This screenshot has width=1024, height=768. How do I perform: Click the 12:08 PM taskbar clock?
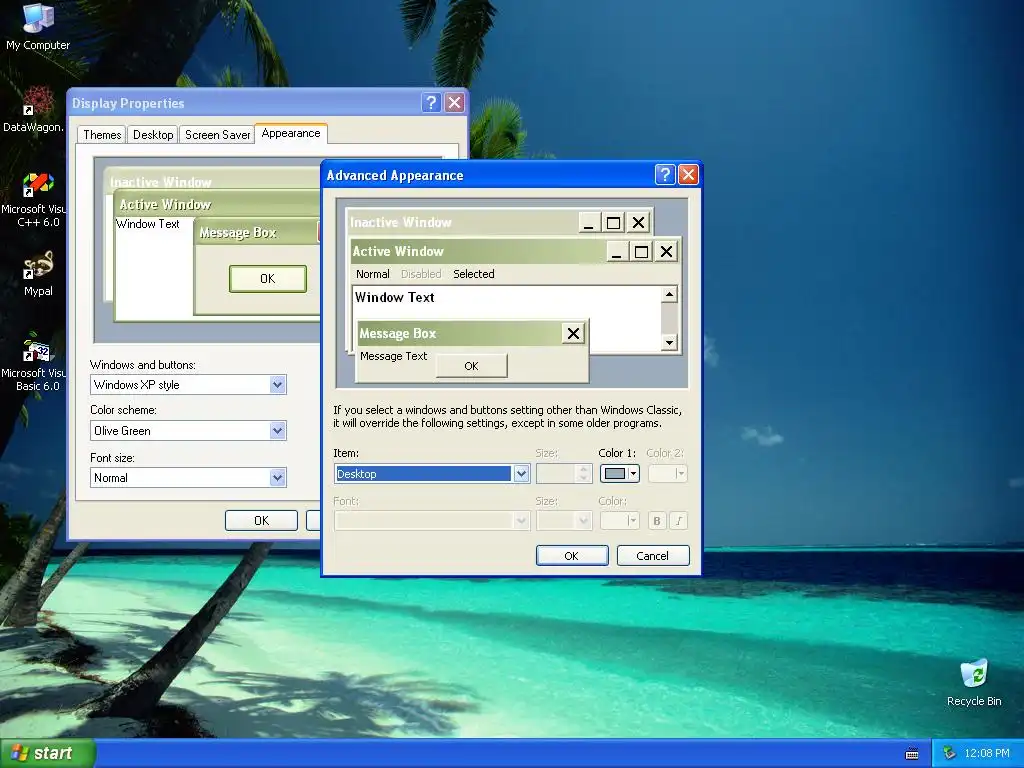pos(987,753)
